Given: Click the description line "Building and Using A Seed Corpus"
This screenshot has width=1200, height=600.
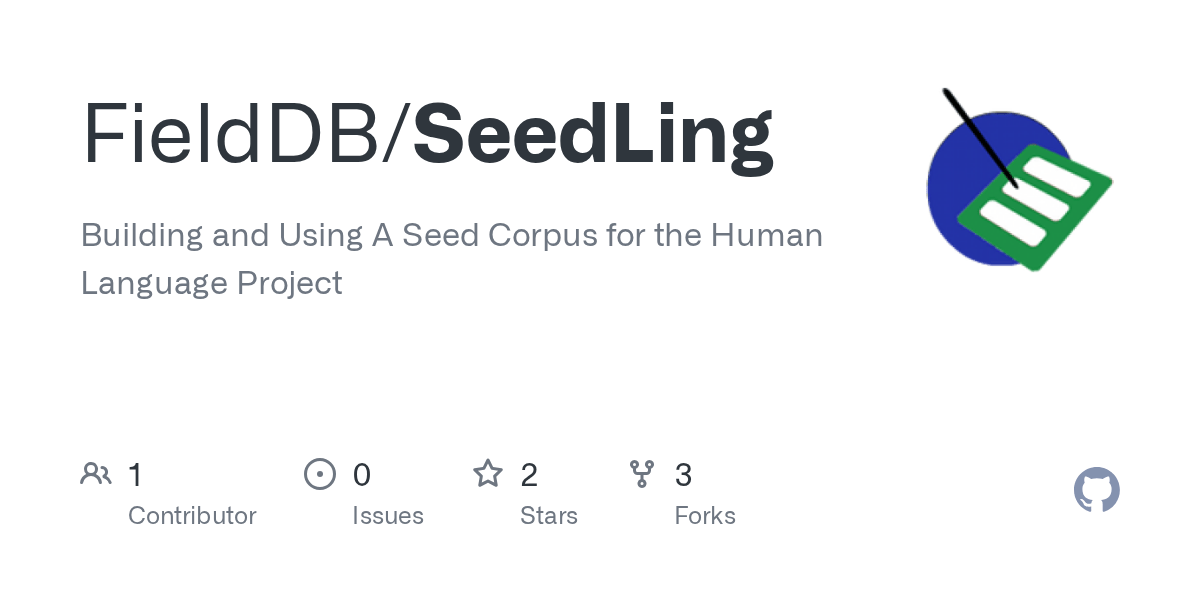Looking at the screenshot, I should click(x=452, y=236).
